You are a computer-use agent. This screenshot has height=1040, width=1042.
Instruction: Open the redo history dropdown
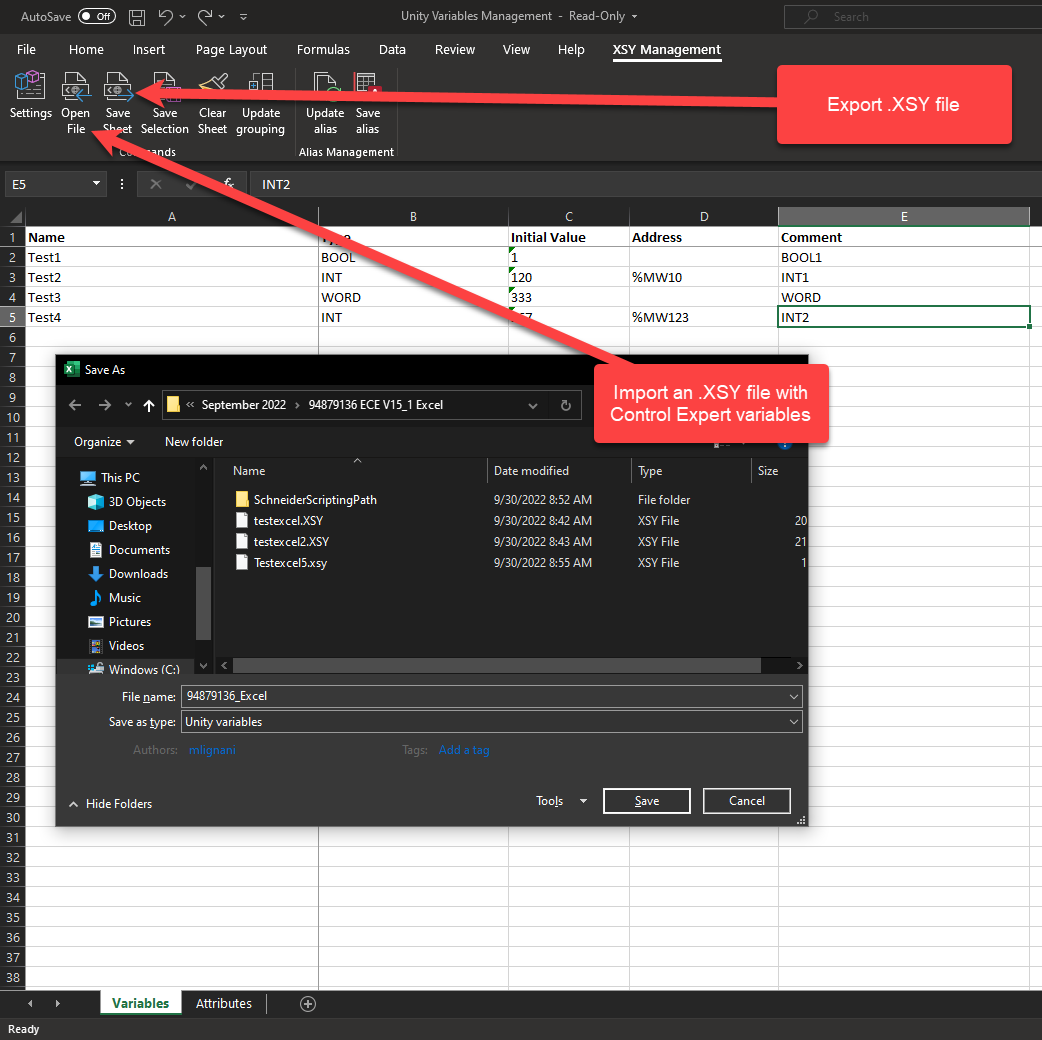tap(221, 17)
